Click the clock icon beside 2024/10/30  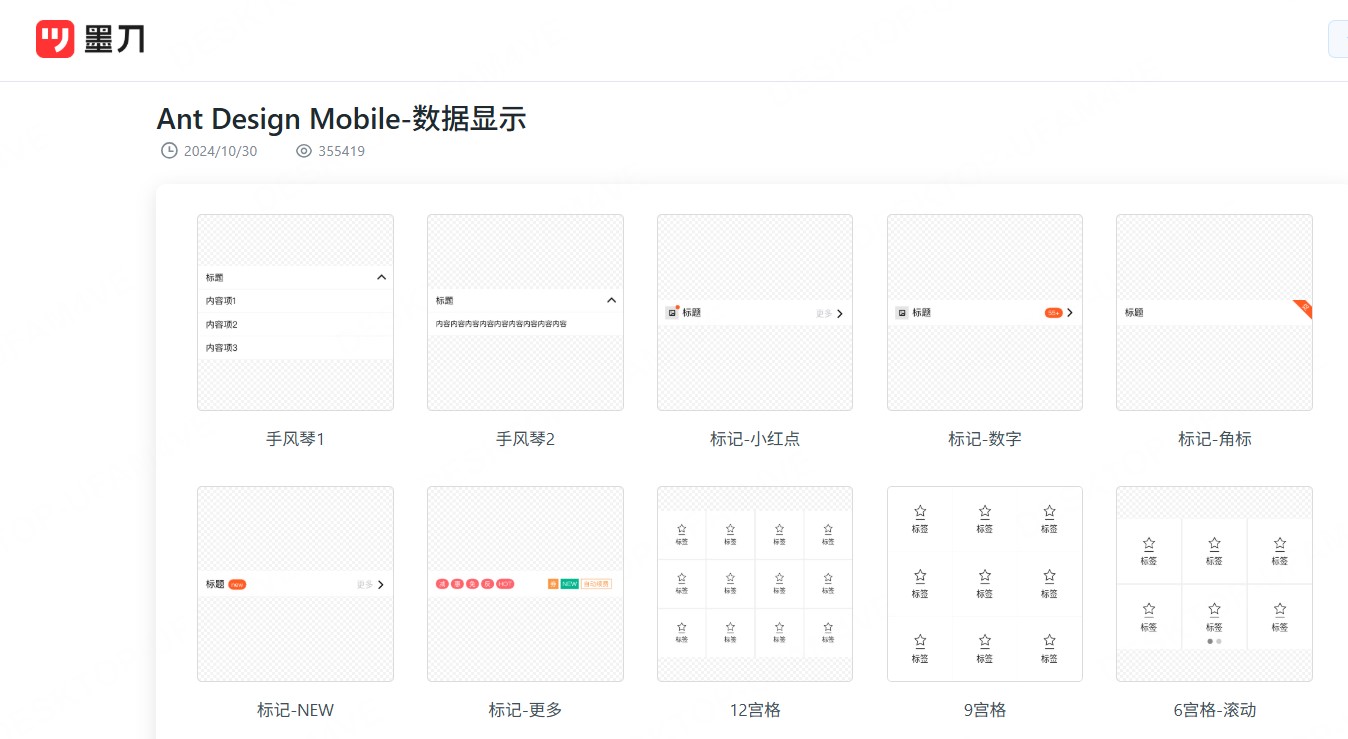coord(169,151)
